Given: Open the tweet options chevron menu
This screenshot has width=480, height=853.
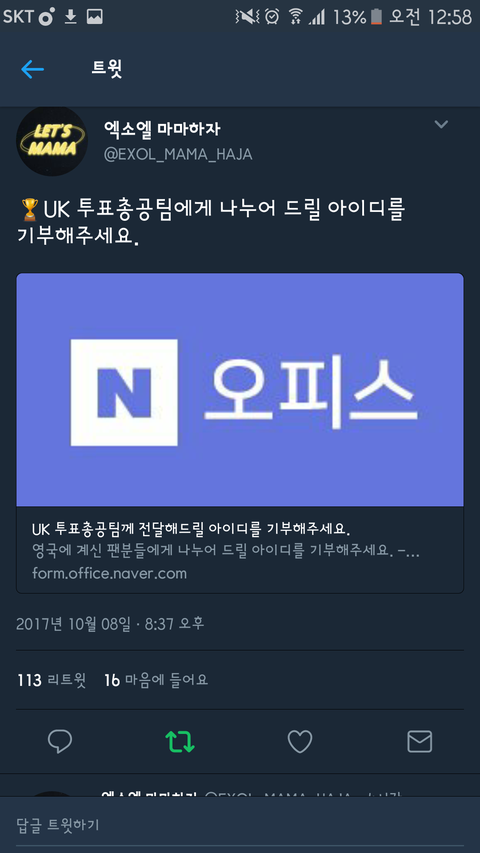Looking at the screenshot, I should 441,125.
